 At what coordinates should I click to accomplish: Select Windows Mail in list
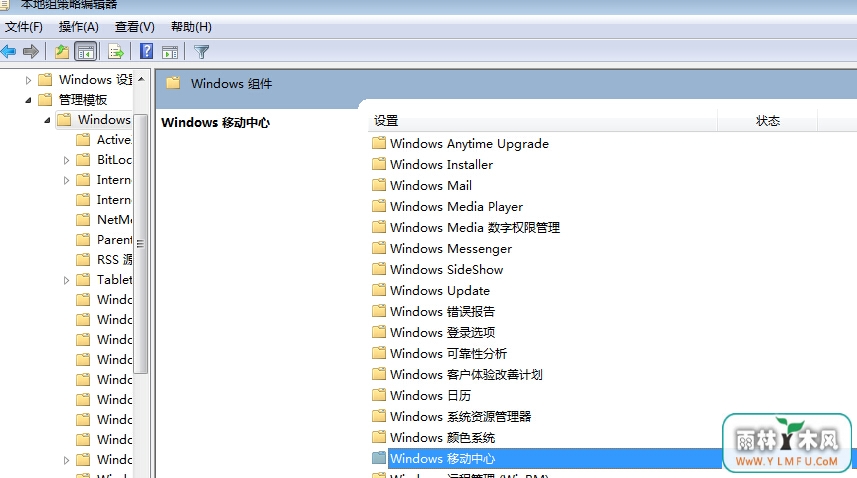[431, 185]
